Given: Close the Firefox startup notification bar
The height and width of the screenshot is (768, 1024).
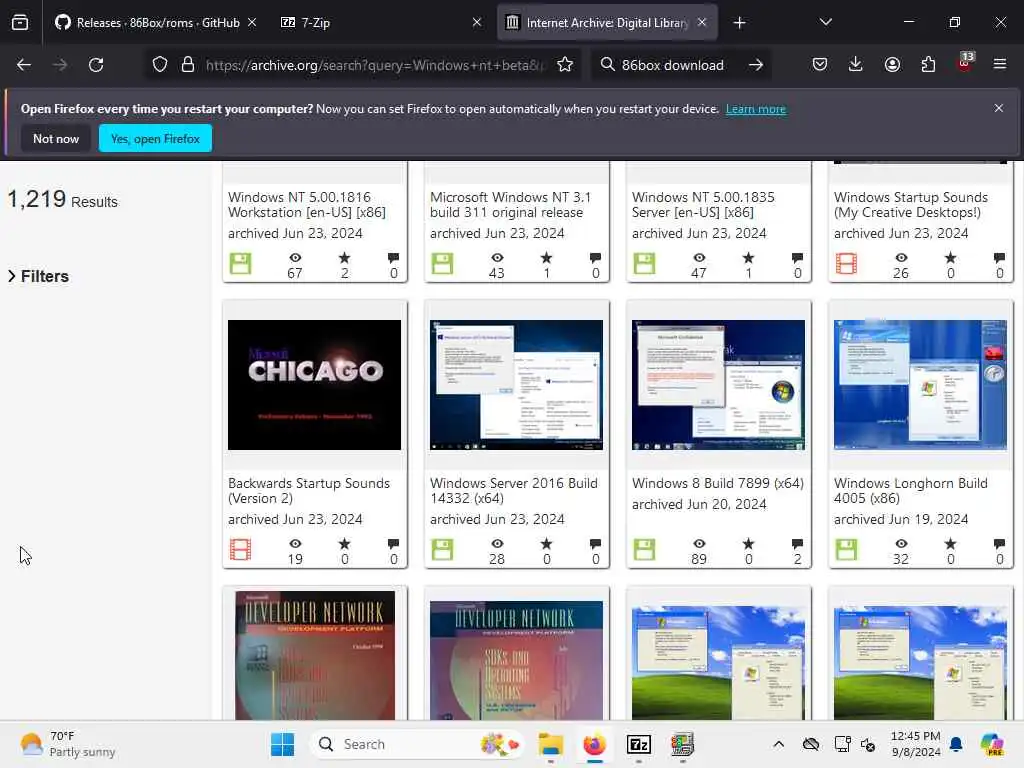Looking at the screenshot, I should pyautogui.click(x=999, y=108).
